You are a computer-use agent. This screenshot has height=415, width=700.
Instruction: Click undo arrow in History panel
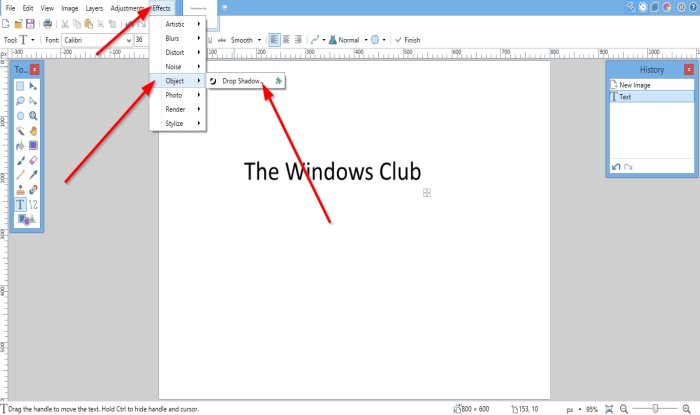pyautogui.click(x=616, y=167)
